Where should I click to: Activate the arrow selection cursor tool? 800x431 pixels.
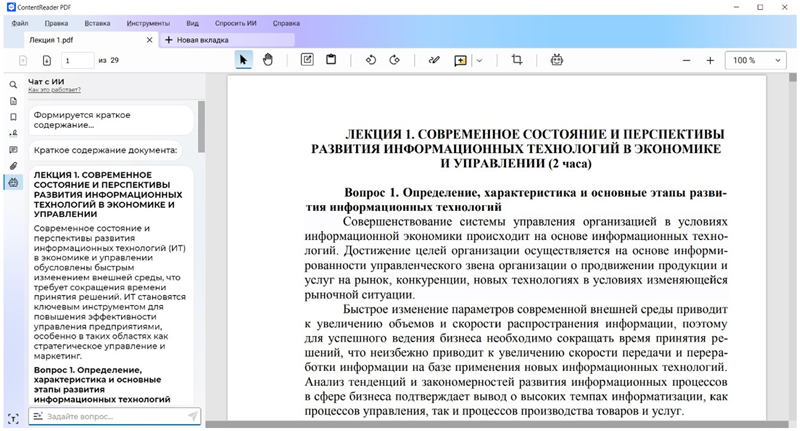(x=243, y=60)
